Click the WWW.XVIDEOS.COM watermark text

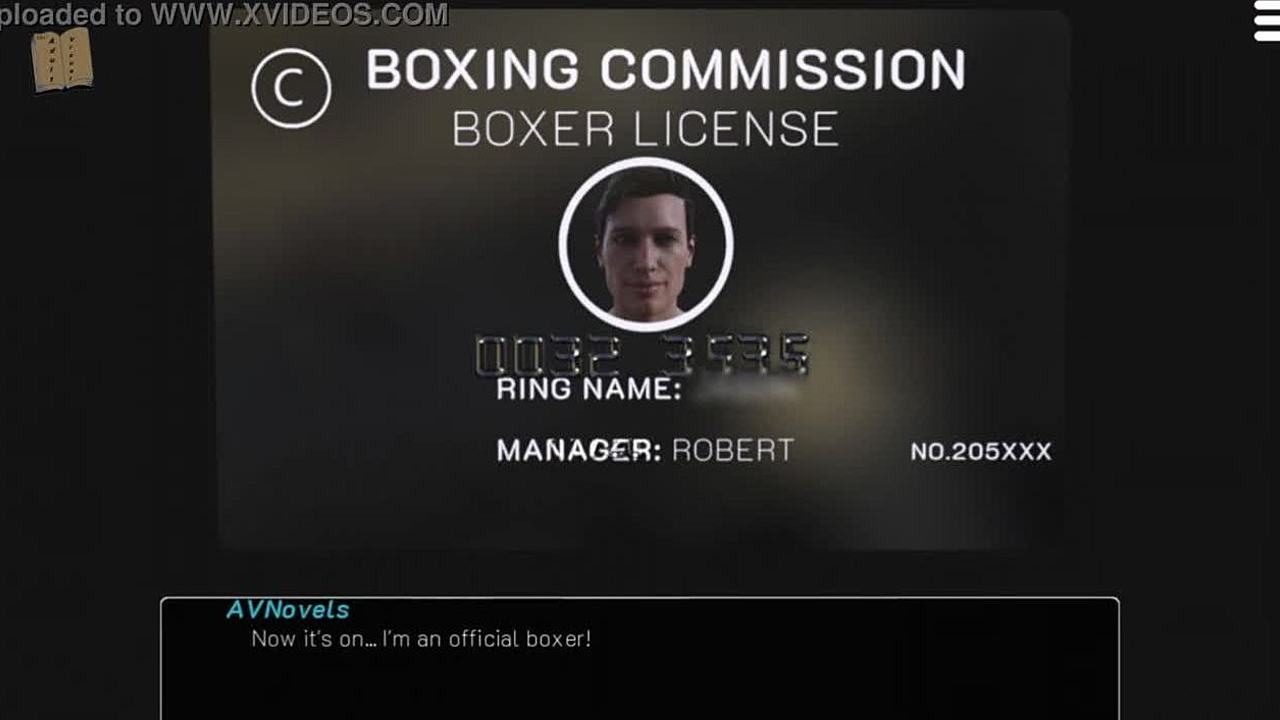tap(299, 14)
